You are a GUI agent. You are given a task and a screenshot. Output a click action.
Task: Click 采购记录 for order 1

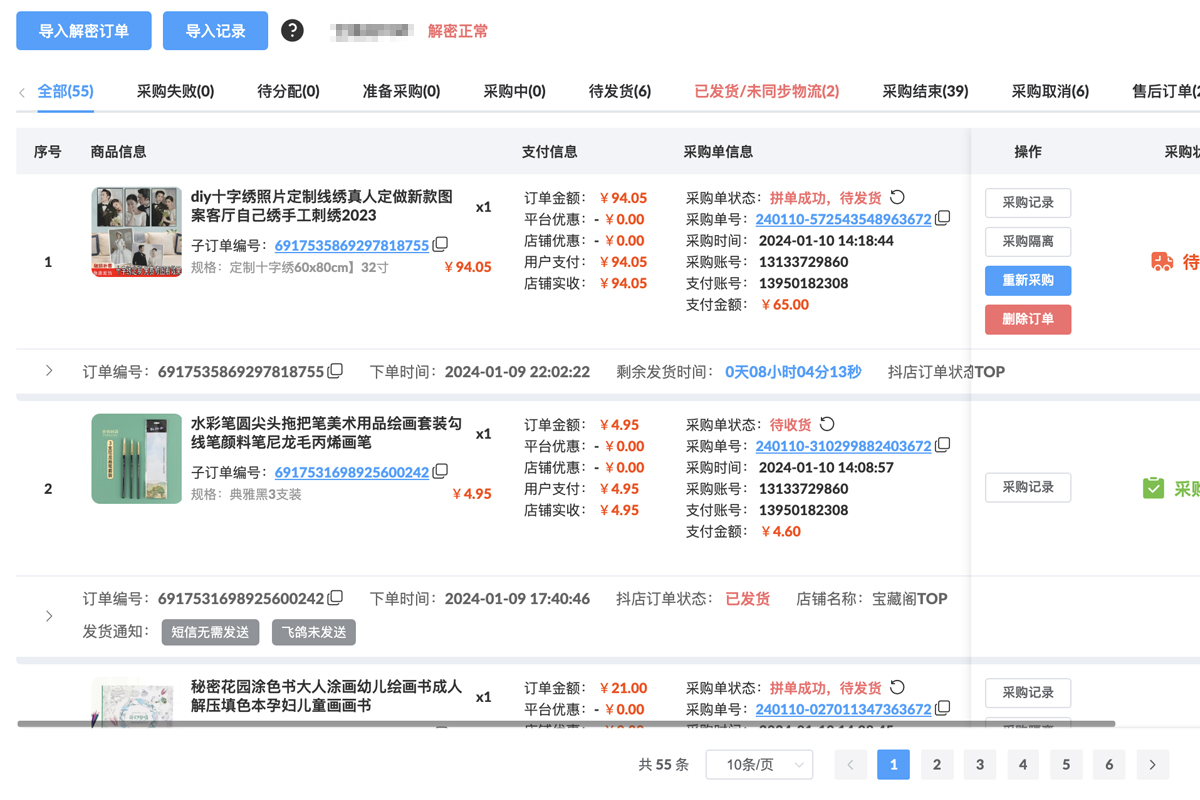click(x=1028, y=202)
